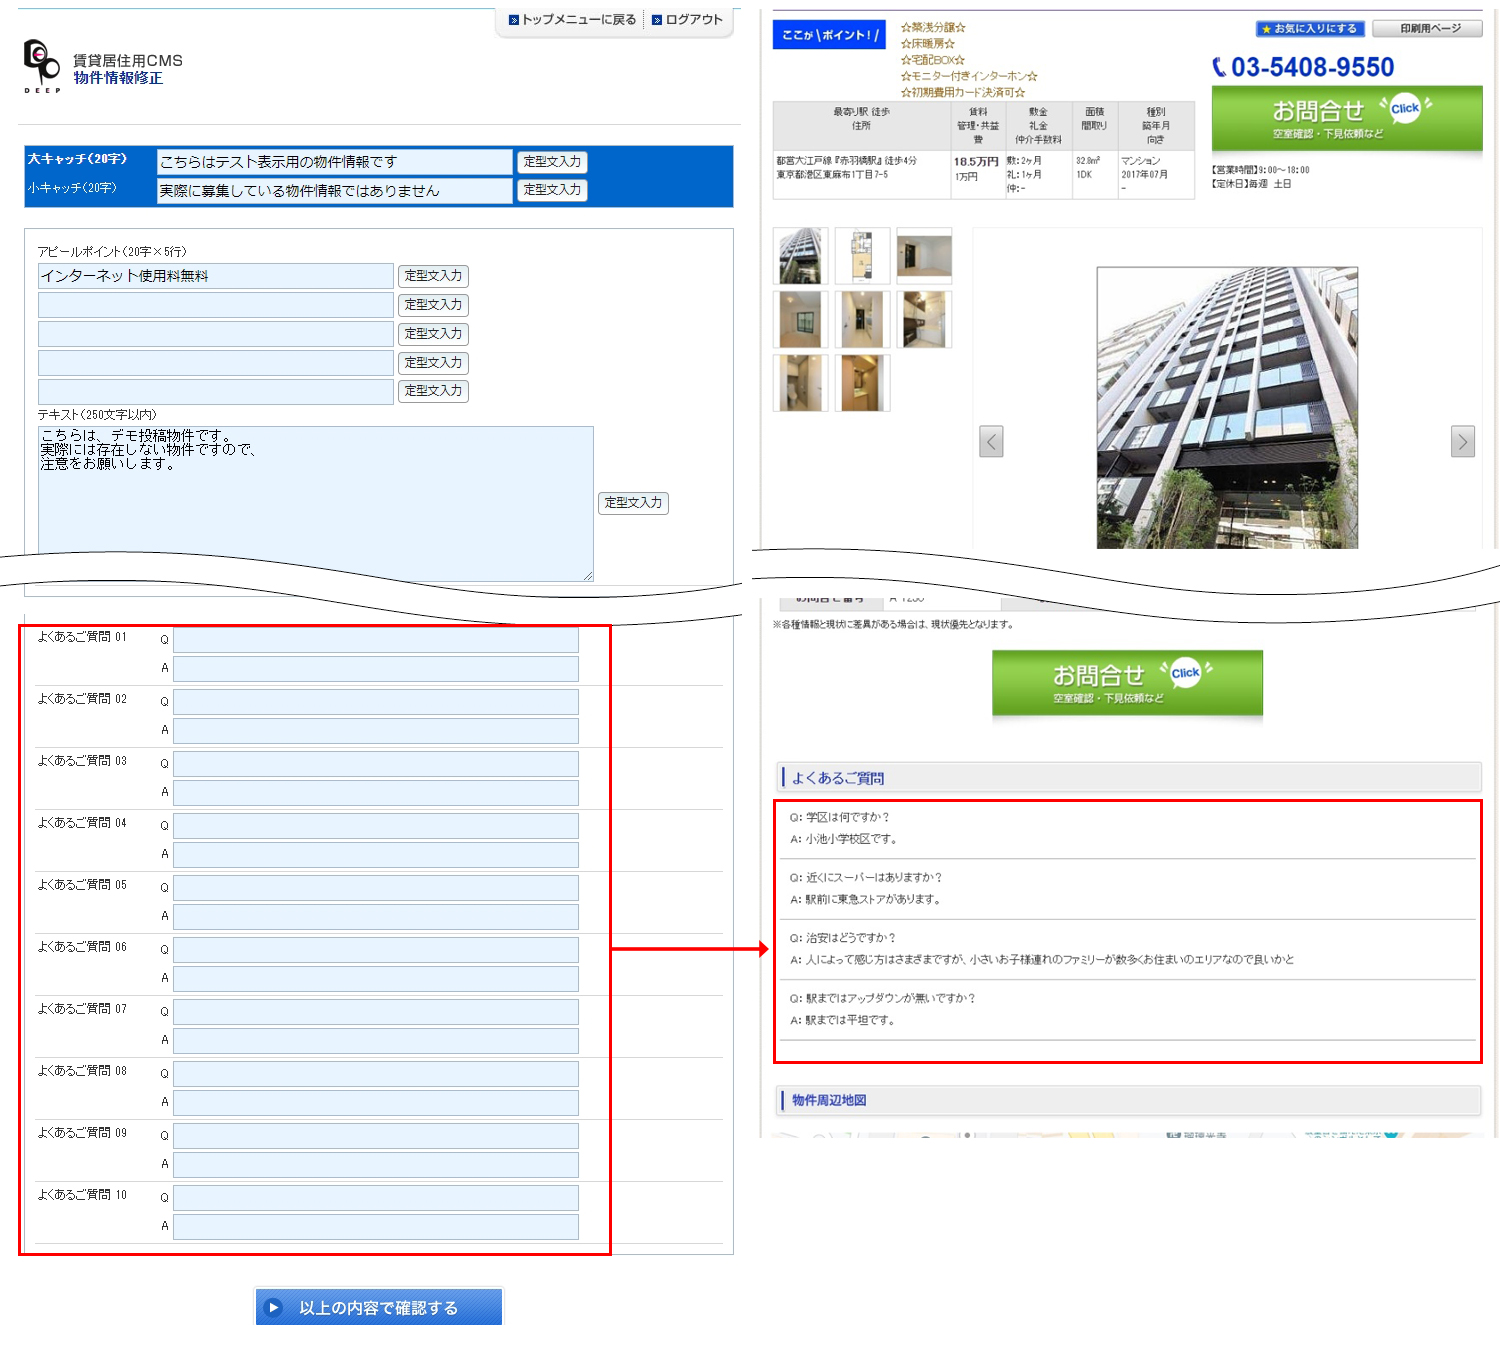Image resolution: width=1500 pixels, height=1350 pixels.
Task: Click 定型文入力 next to 小キャッチ field
Action: (552, 190)
